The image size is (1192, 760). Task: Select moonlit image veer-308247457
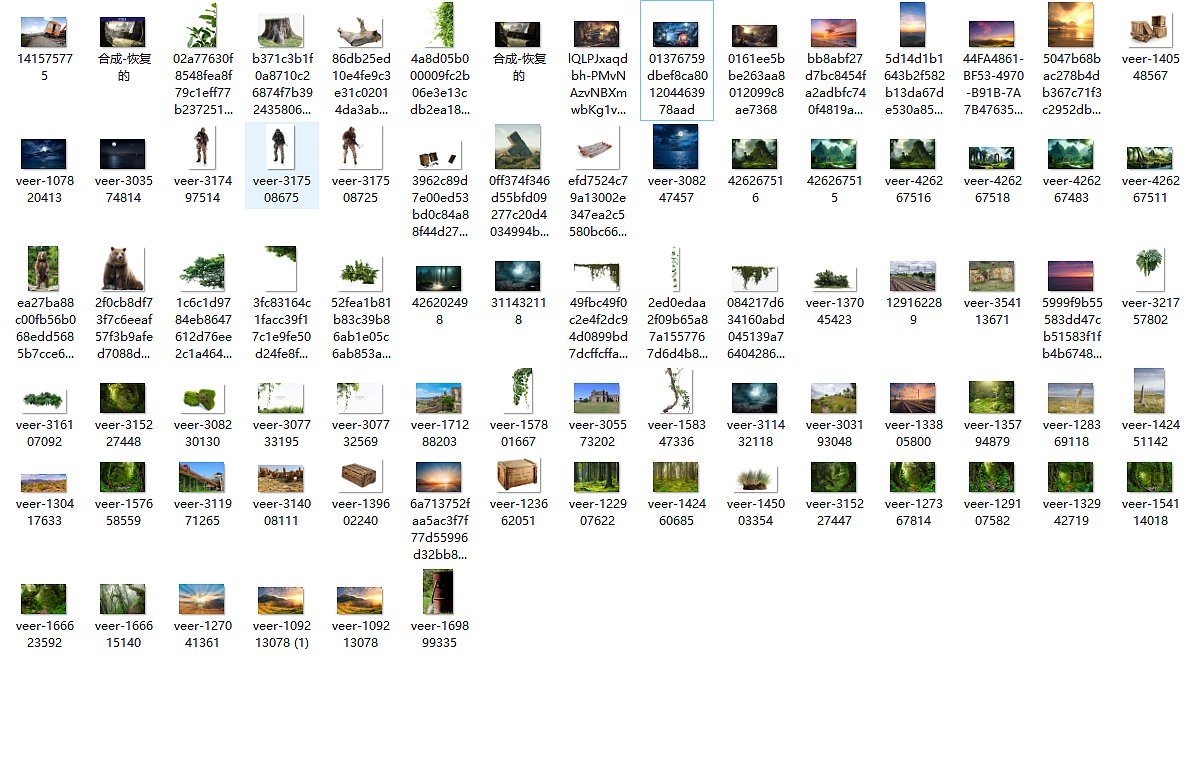point(677,147)
